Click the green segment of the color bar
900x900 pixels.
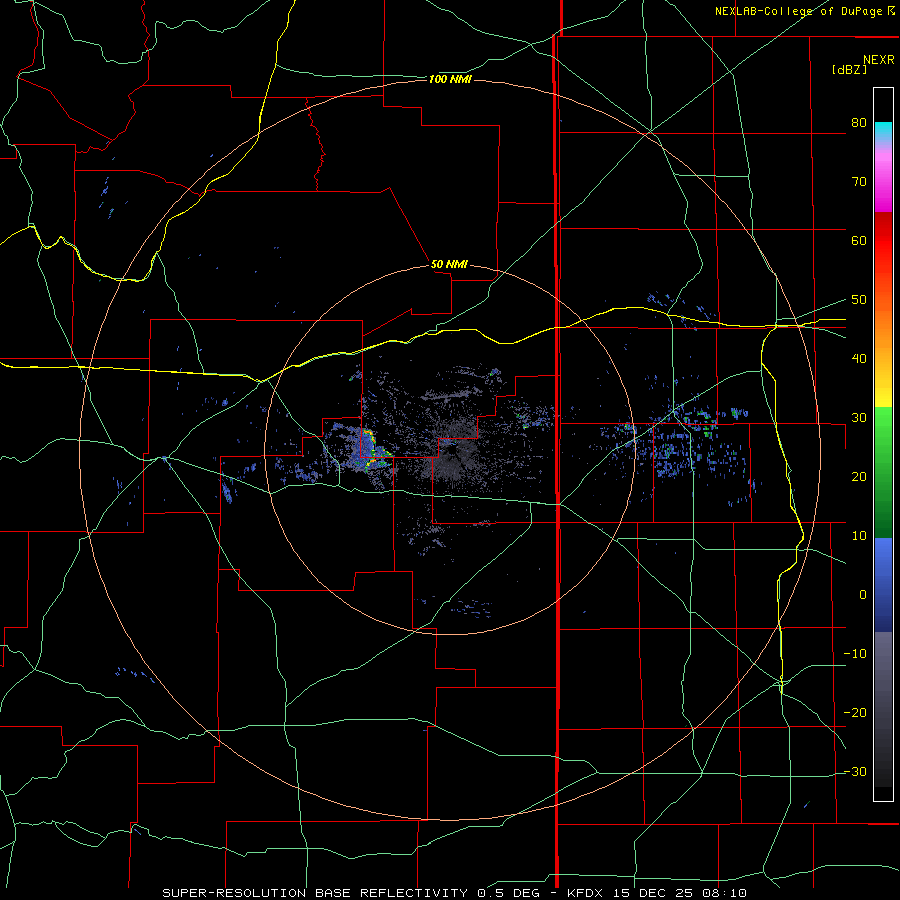883,472
